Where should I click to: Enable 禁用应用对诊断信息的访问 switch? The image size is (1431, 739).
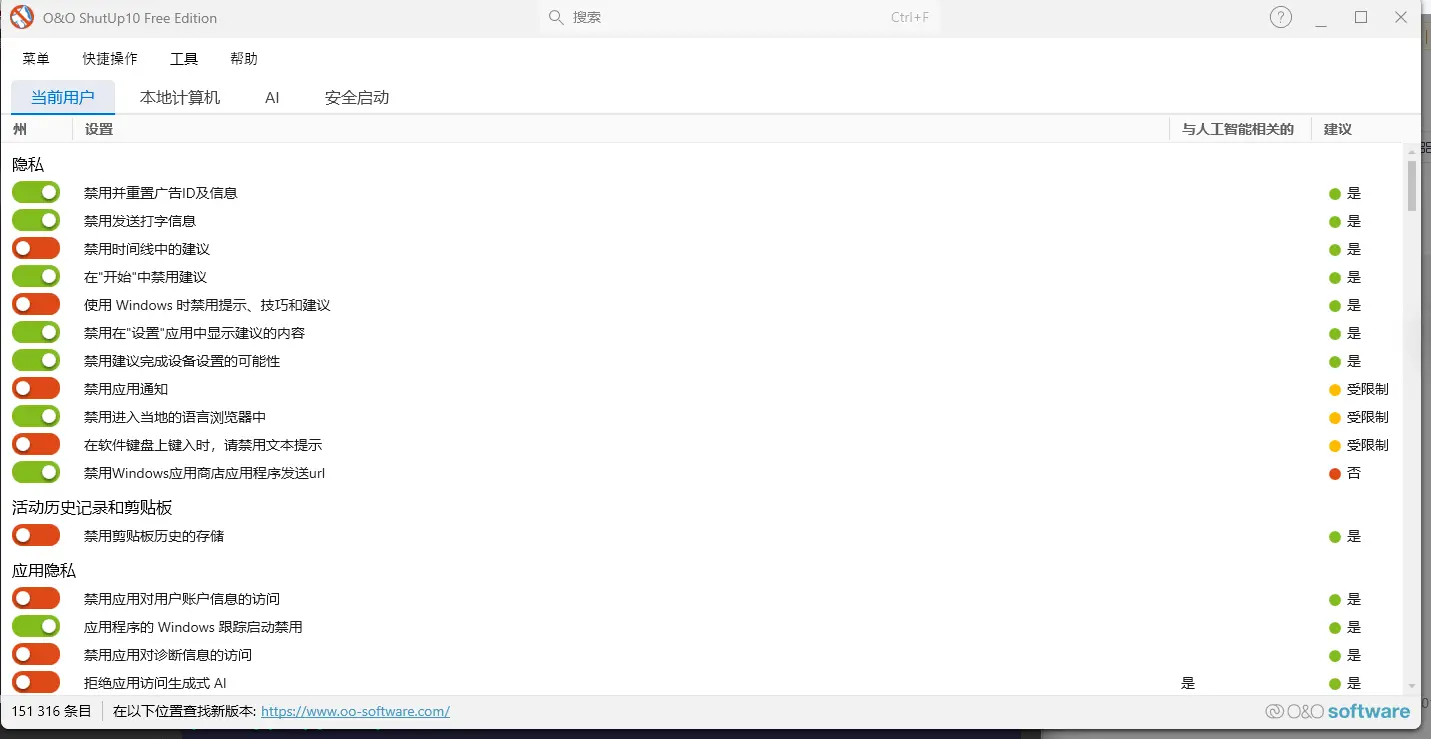click(x=36, y=654)
